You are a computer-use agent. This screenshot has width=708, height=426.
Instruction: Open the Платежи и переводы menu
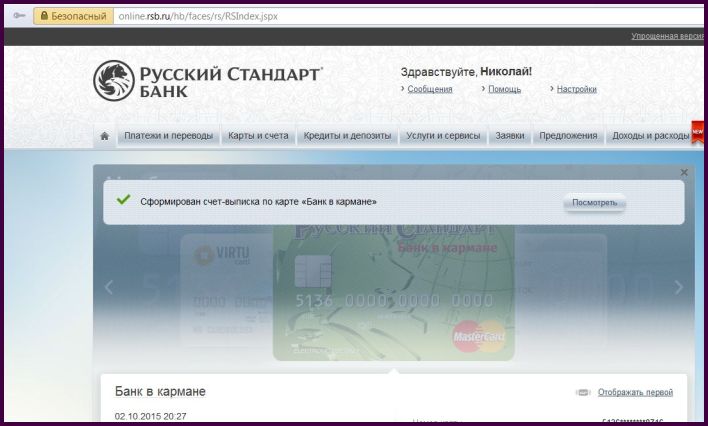point(168,136)
